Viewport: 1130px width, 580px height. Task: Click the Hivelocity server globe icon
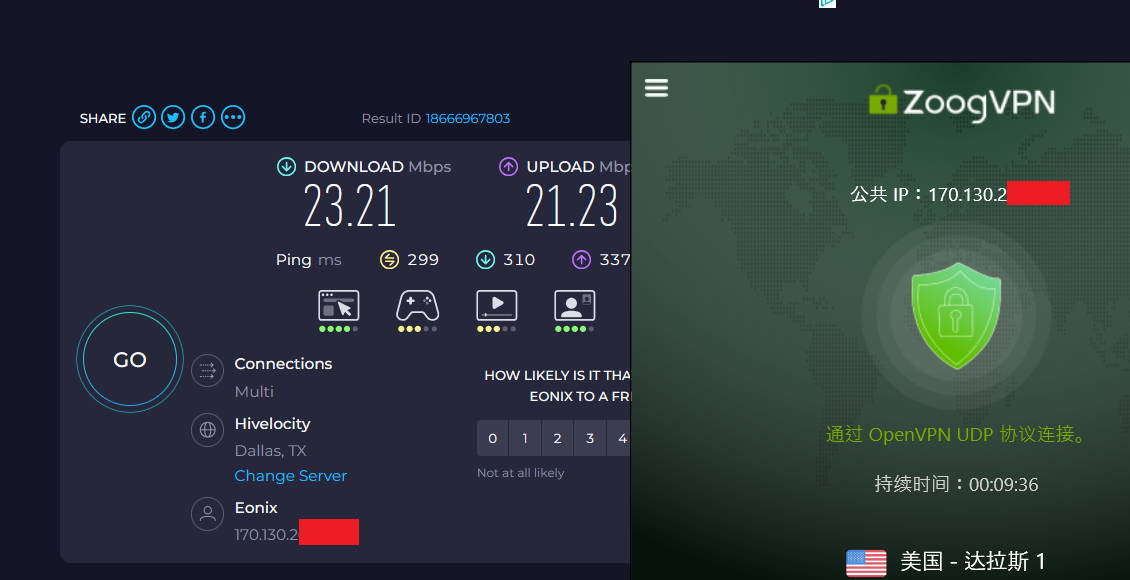[x=208, y=431]
